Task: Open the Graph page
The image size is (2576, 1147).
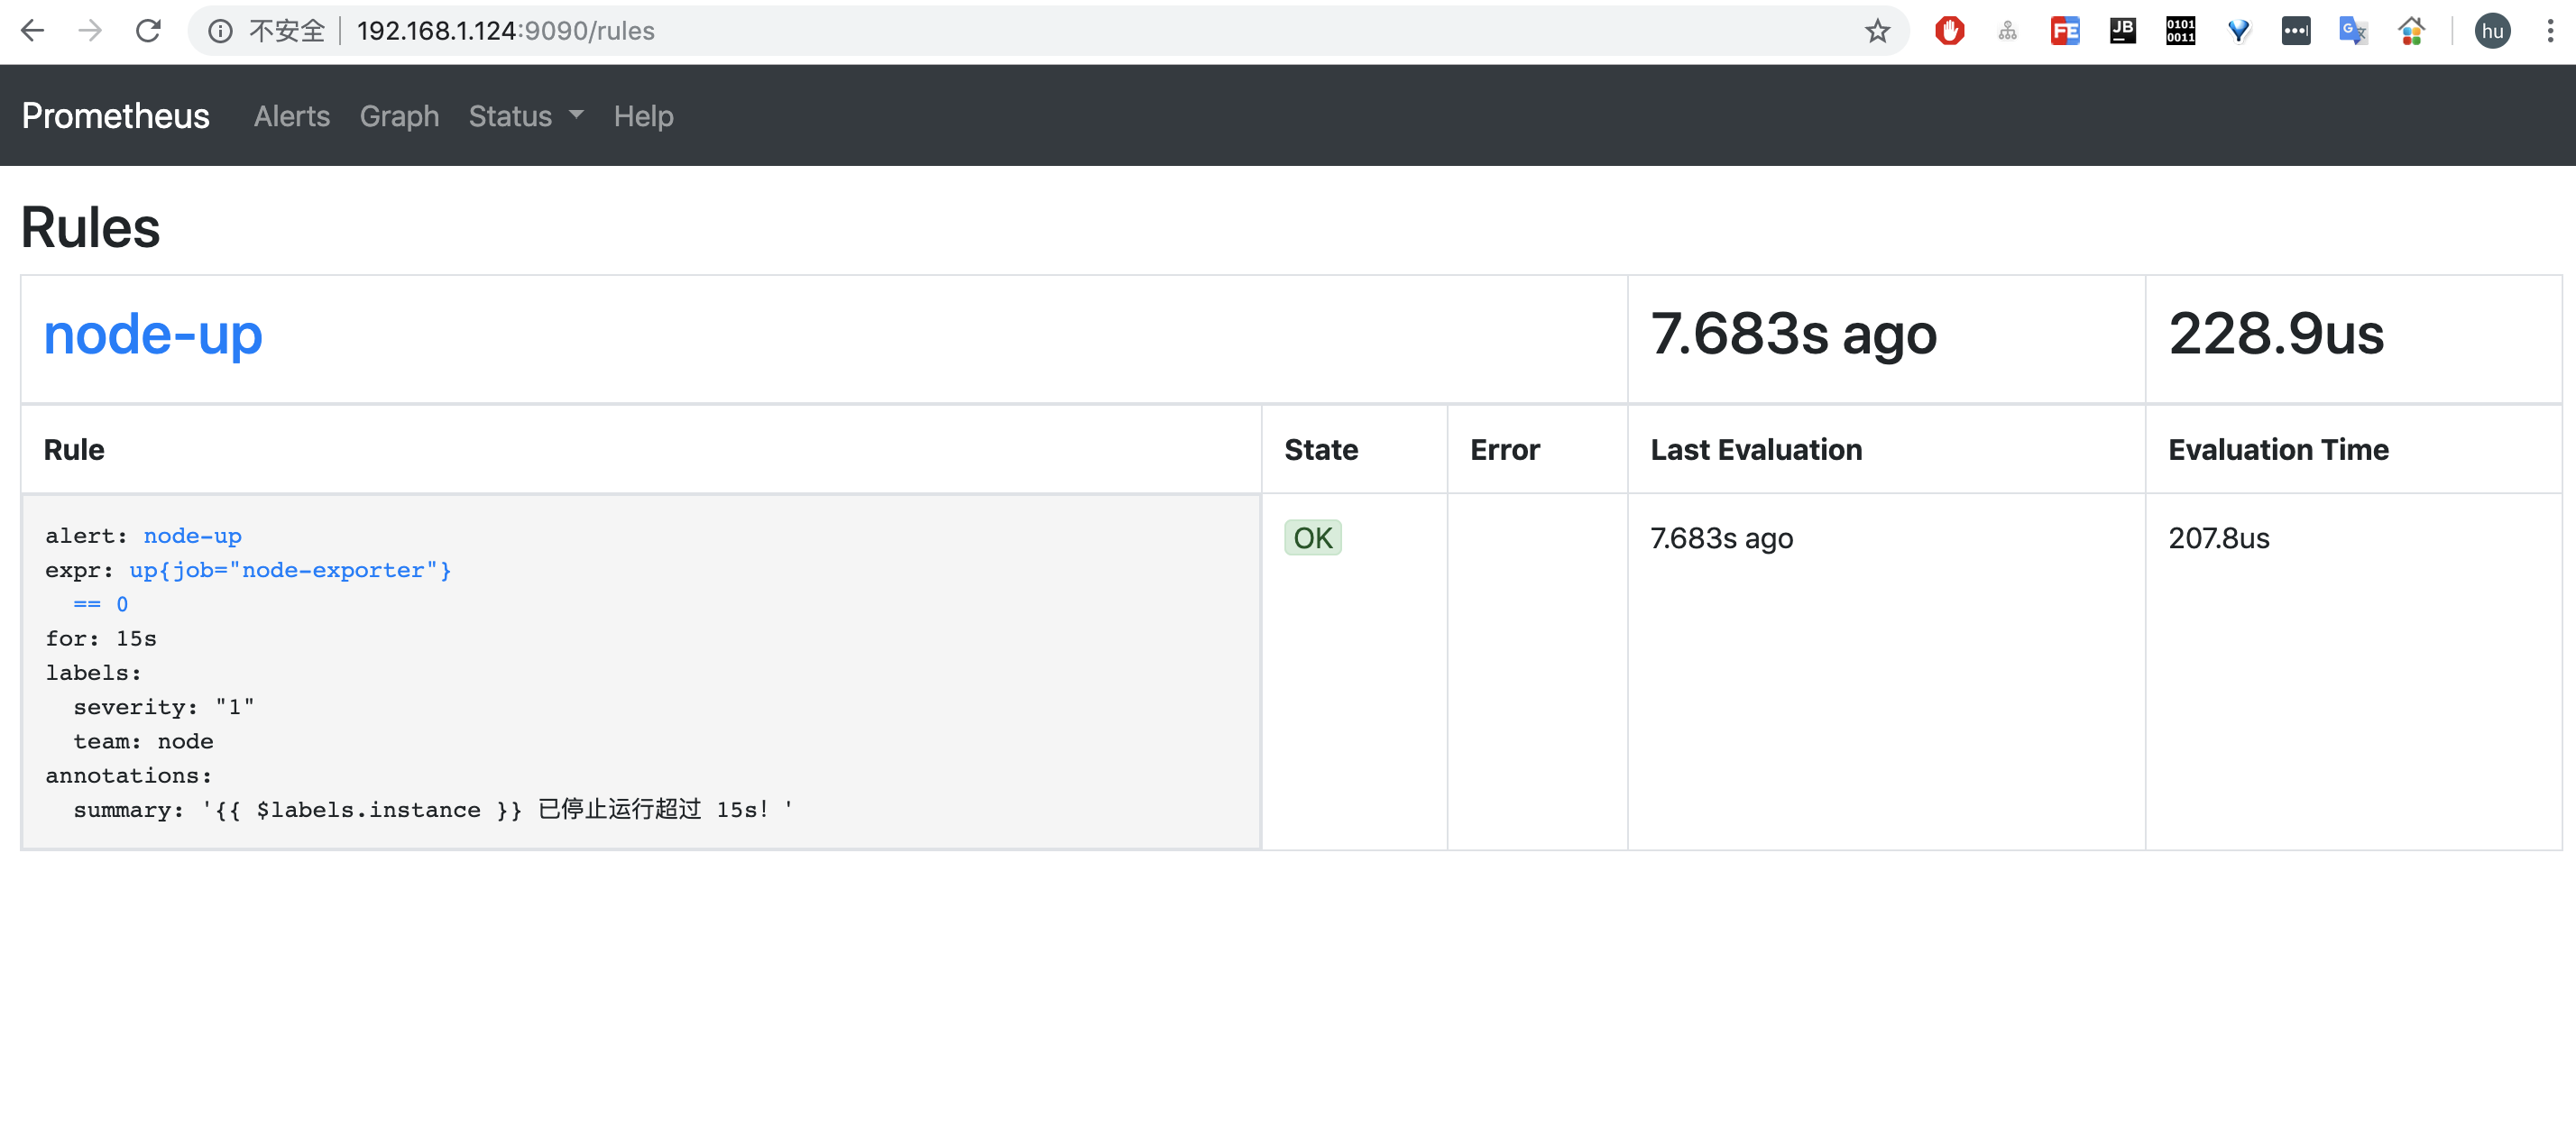Action: tap(399, 116)
